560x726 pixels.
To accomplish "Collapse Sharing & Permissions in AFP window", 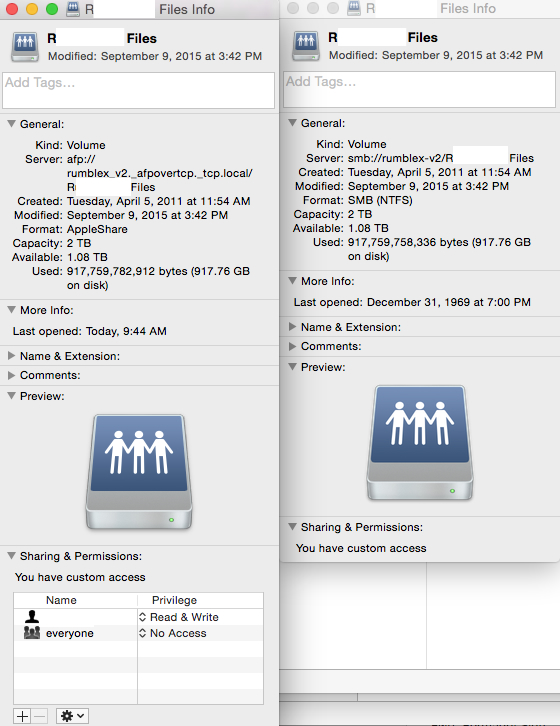I will click(x=12, y=556).
